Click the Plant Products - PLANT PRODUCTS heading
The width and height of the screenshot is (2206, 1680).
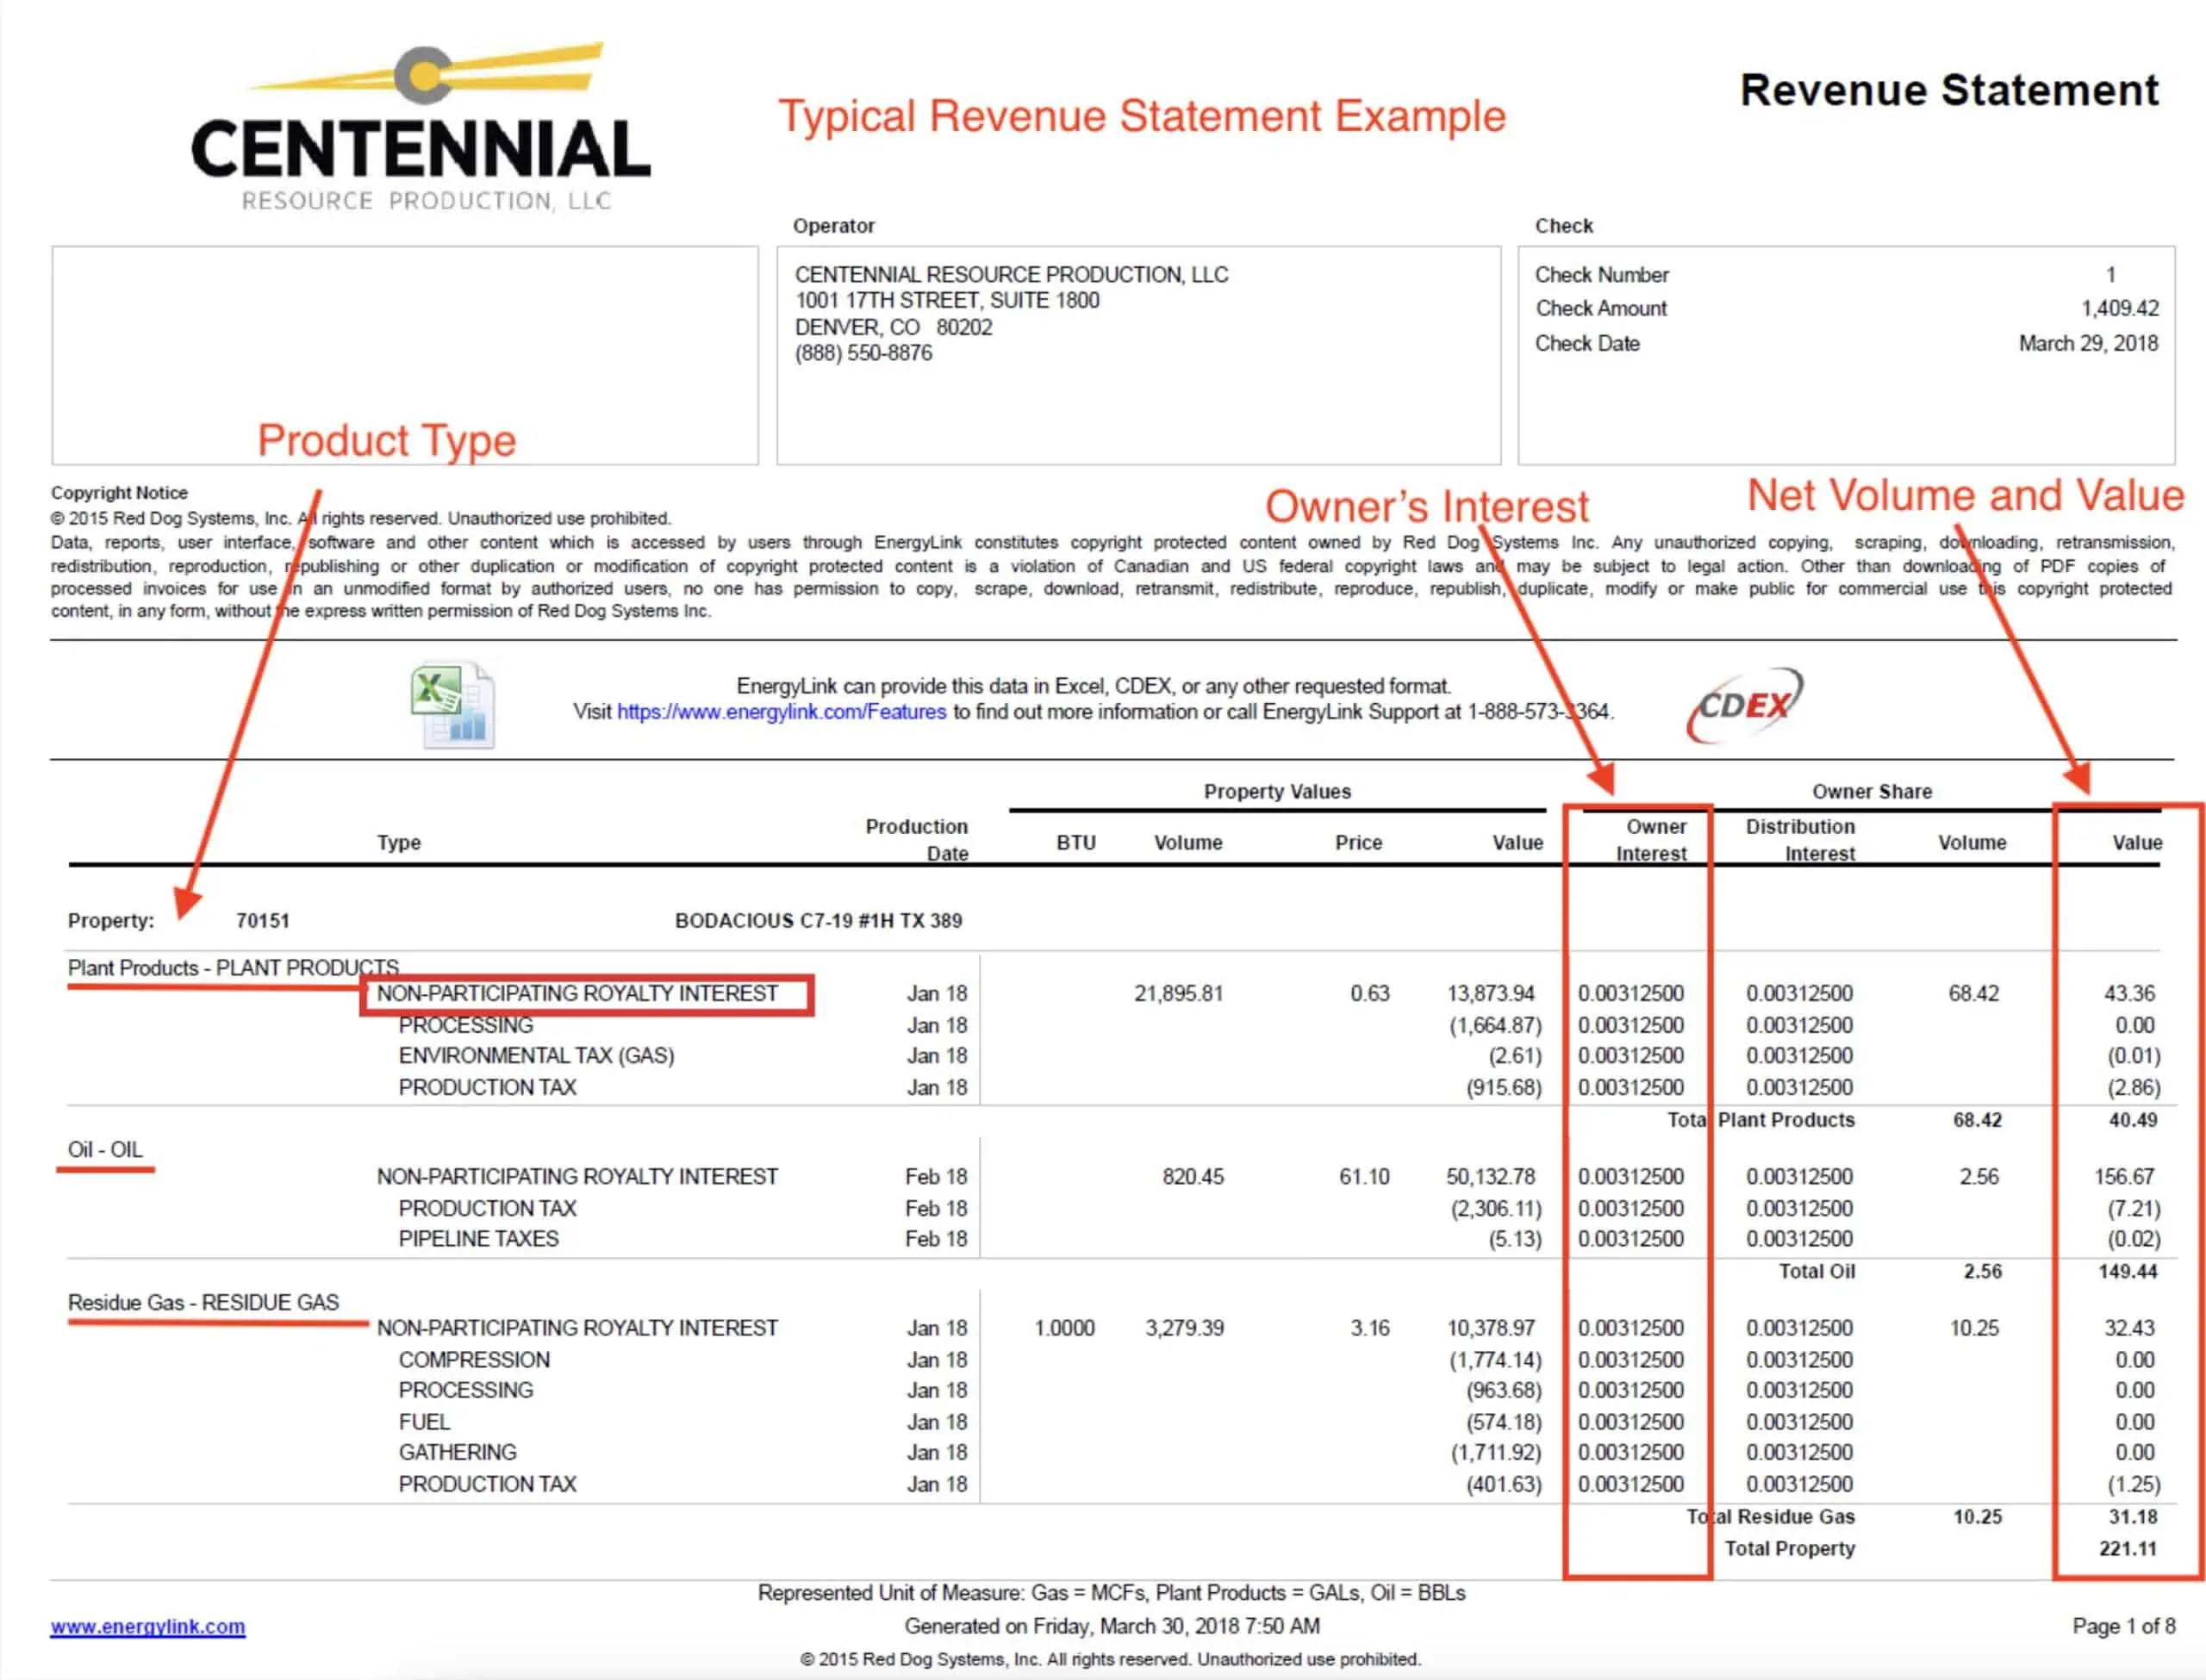point(233,967)
